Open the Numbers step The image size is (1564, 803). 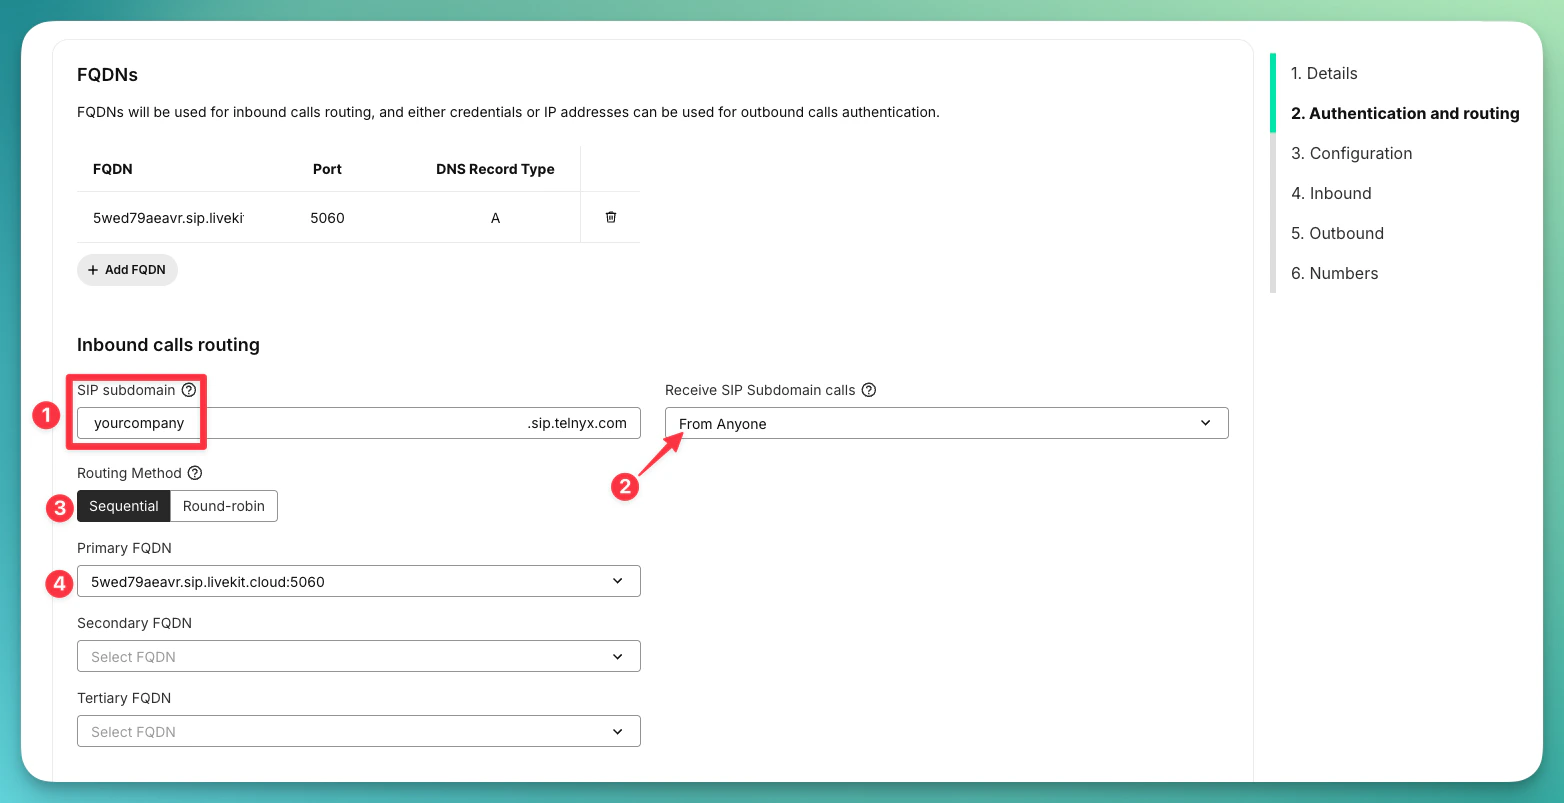1334,273
